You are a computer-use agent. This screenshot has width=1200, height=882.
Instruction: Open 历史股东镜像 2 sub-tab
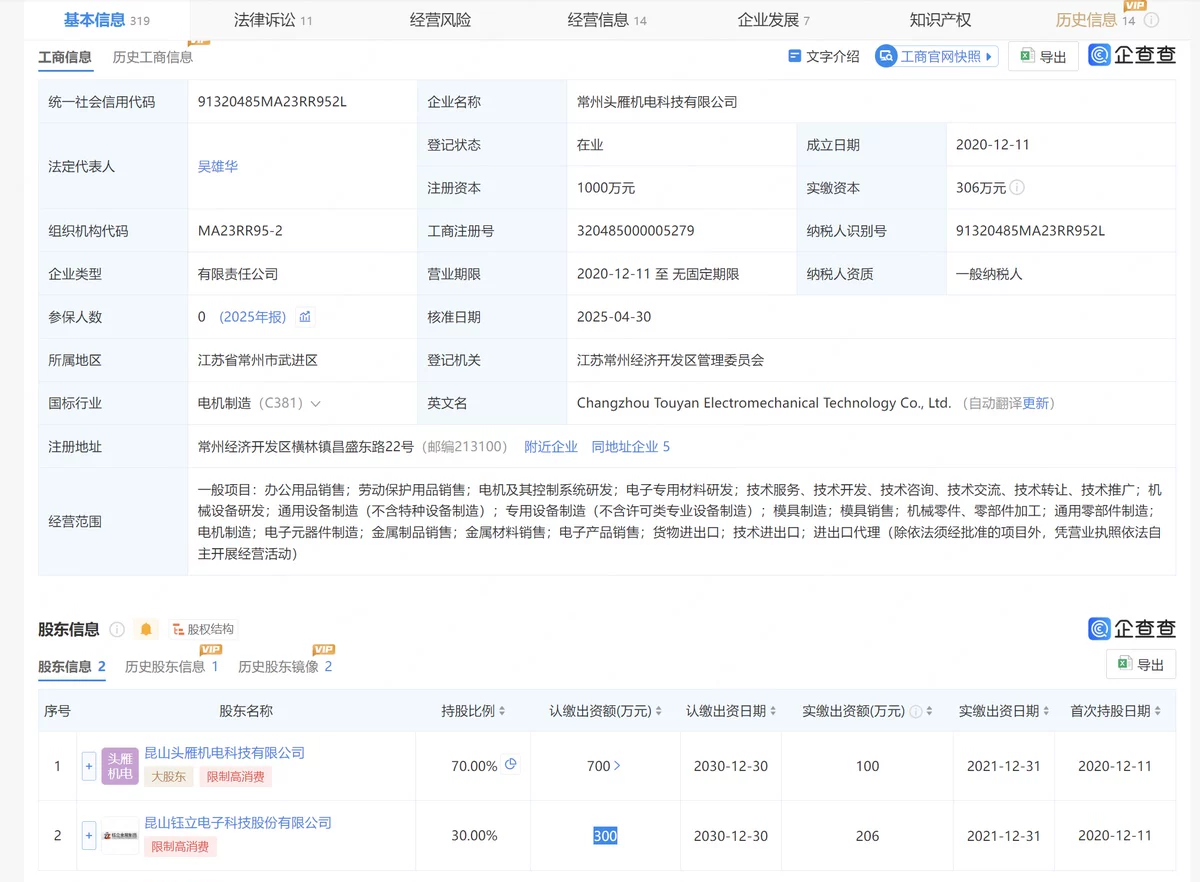[285, 666]
